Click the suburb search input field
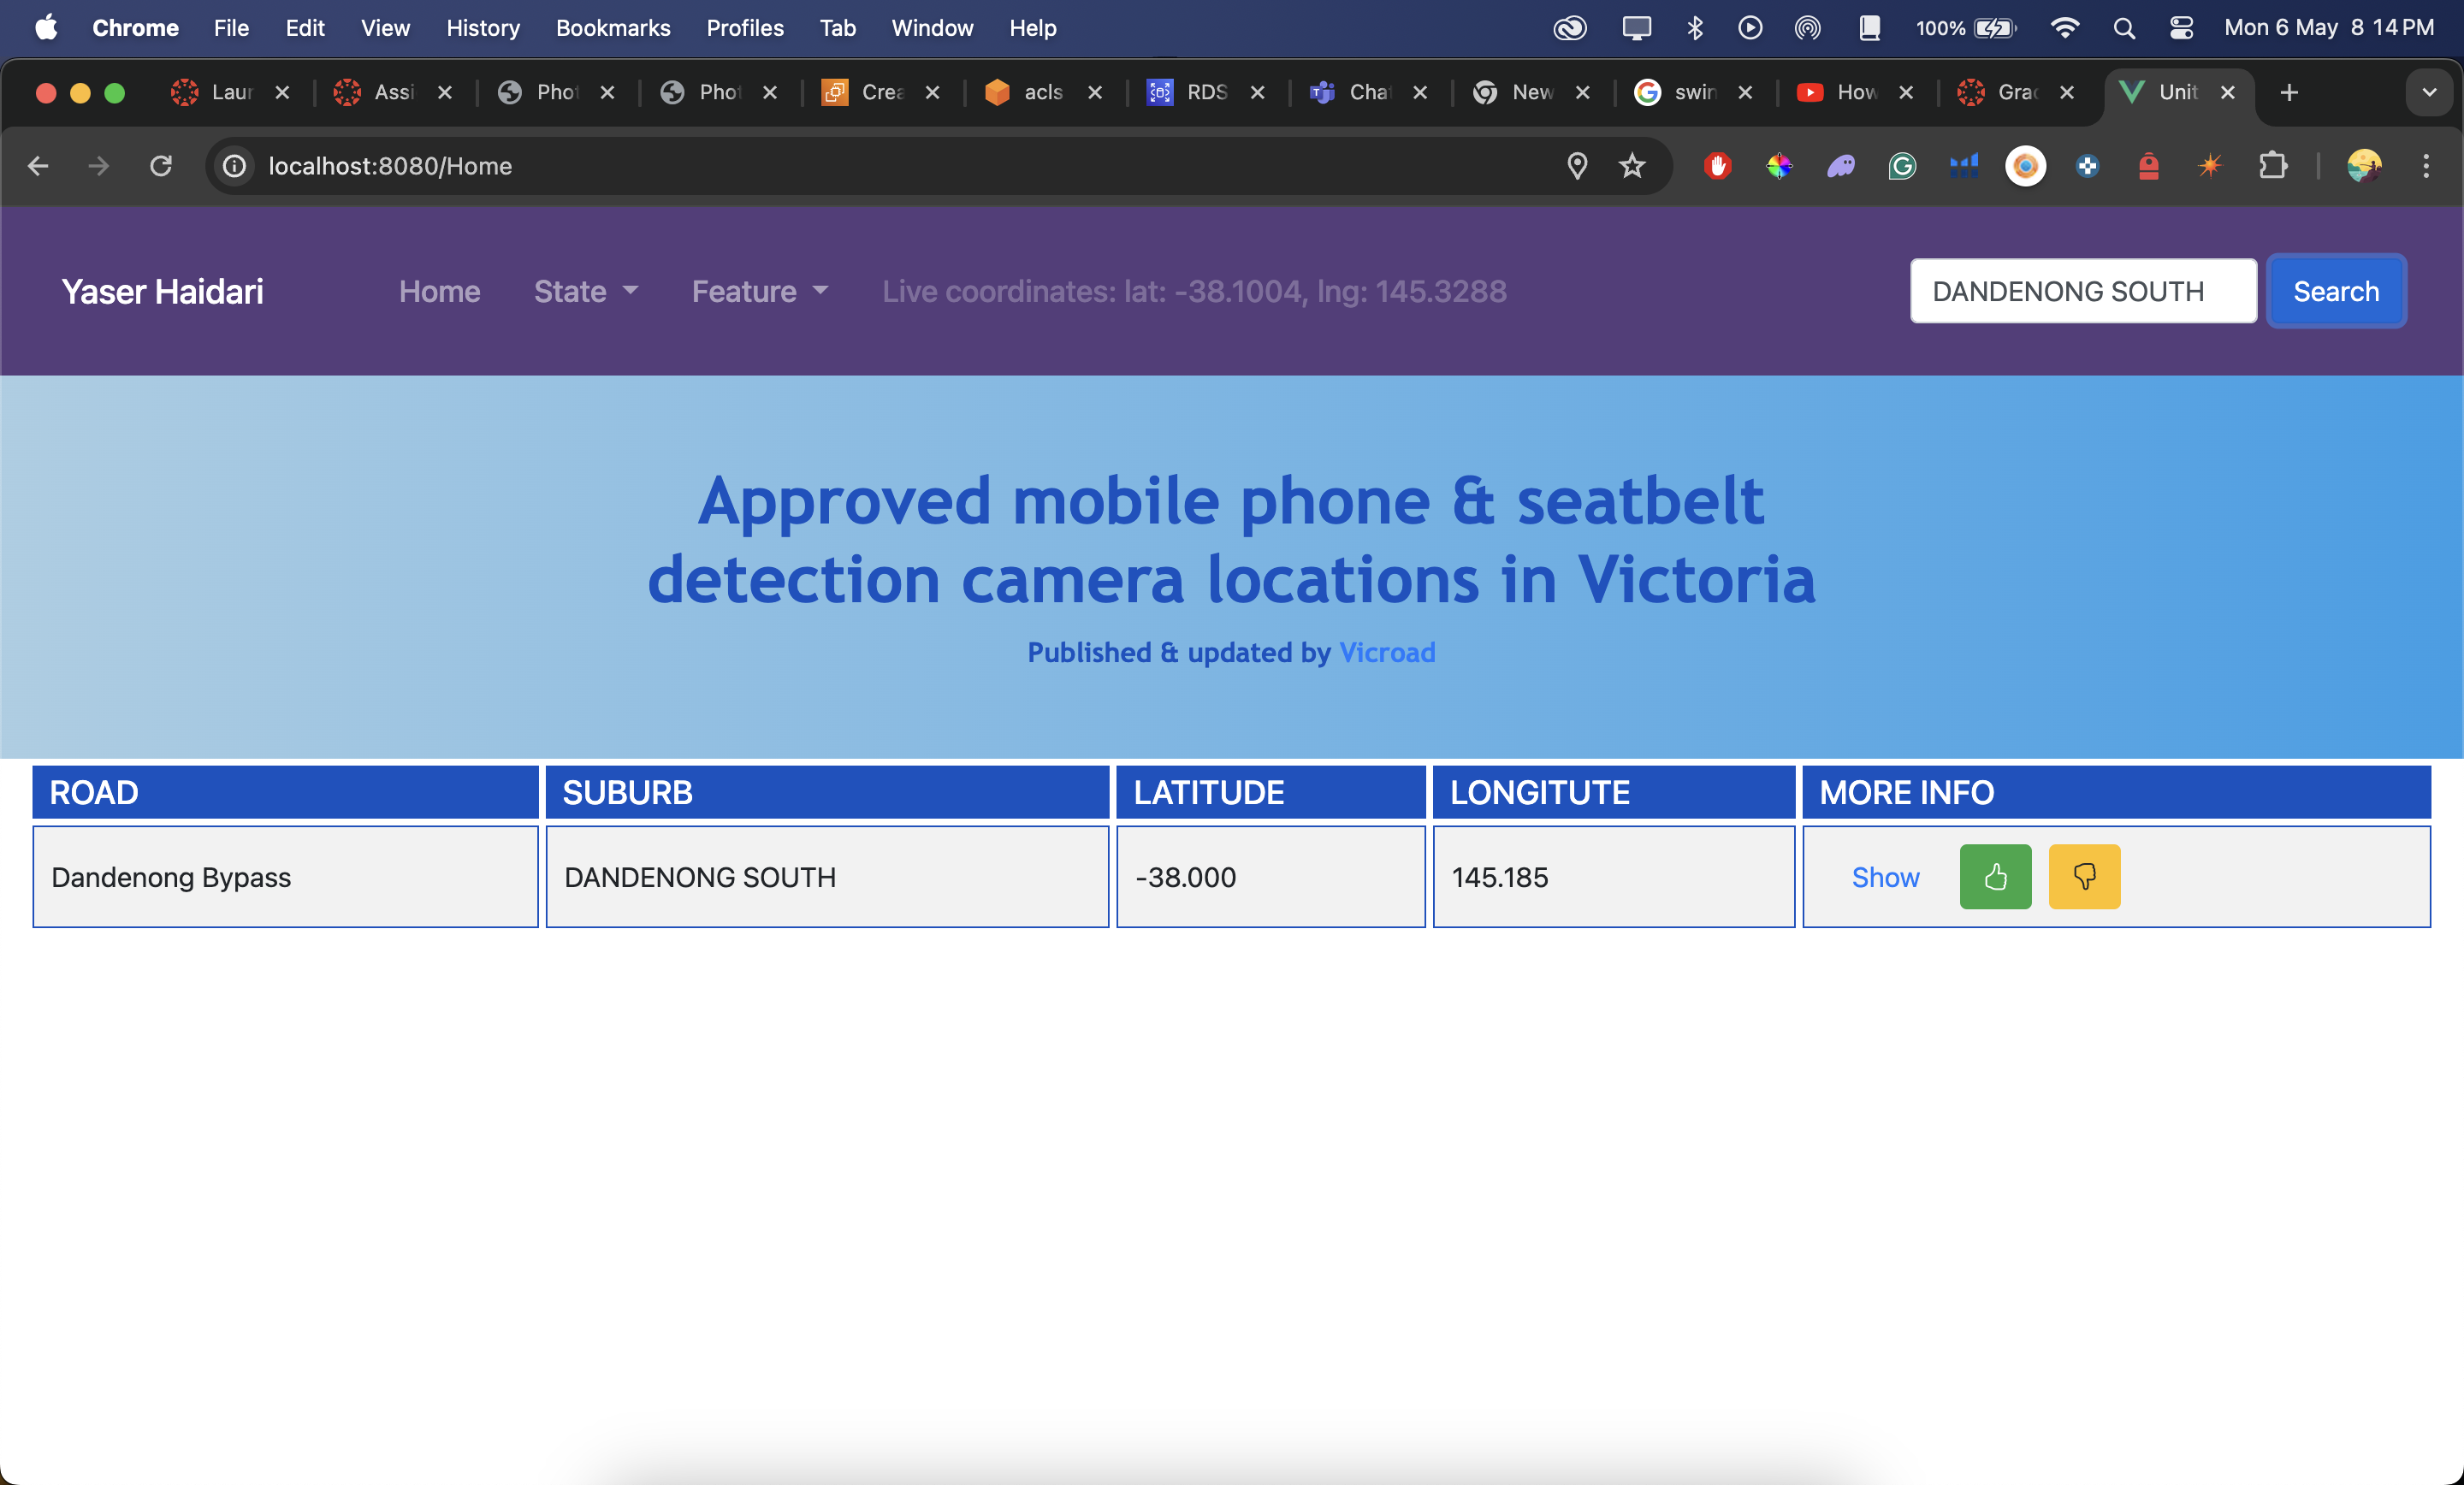 (2083, 291)
